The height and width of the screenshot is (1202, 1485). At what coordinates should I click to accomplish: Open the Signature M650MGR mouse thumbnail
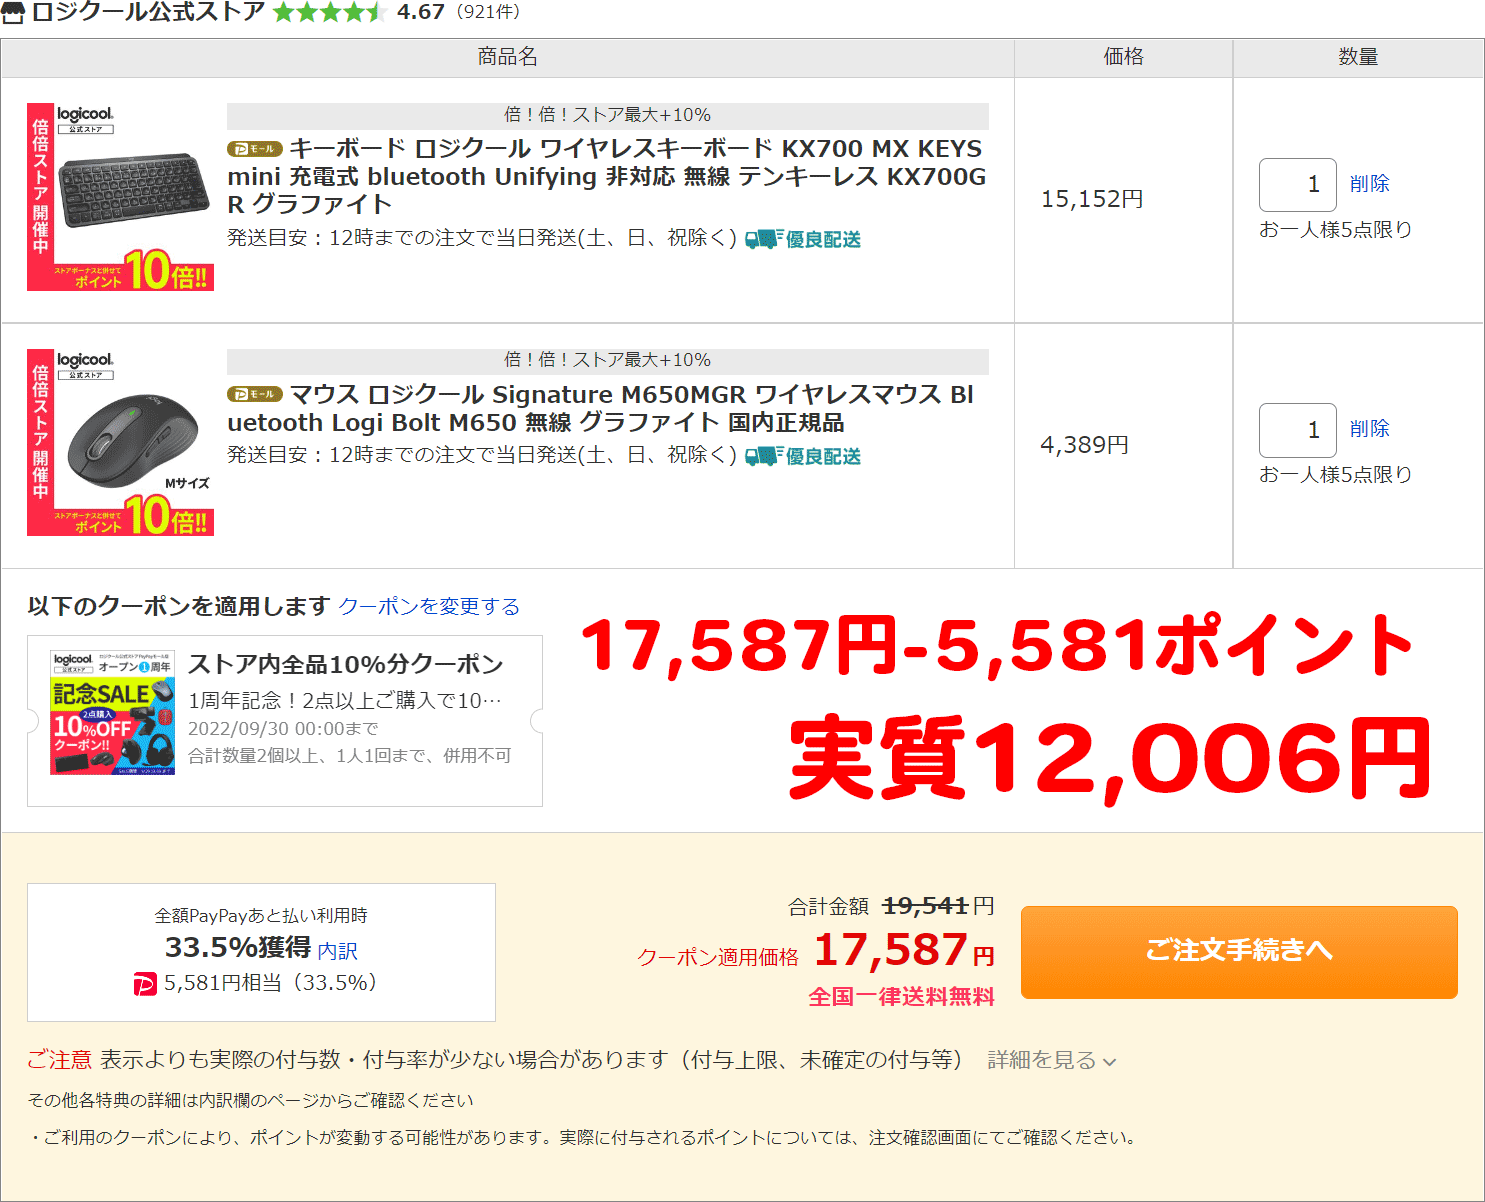pyautogui.click(x=120, y=442)
